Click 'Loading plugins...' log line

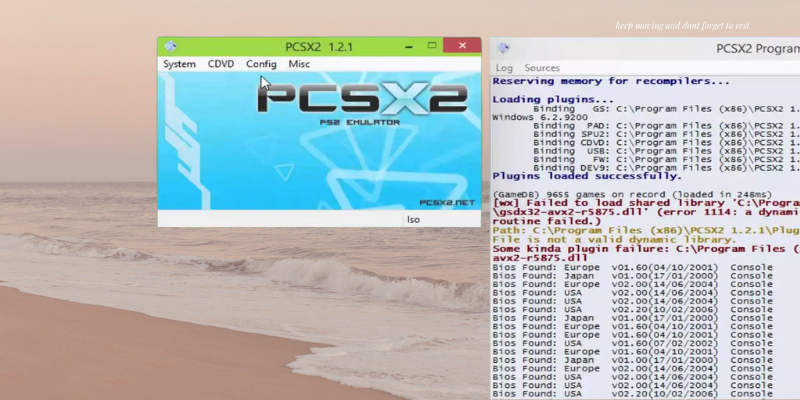pyautogui.click(x=553, y=99)
